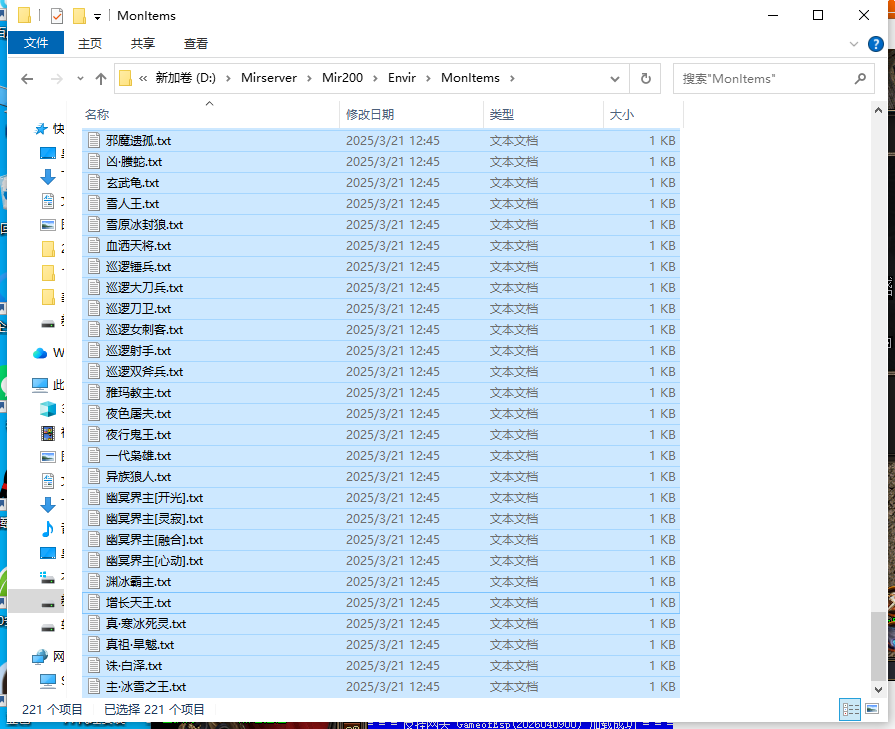Click the Forward navigation arrow
Screen dimensions: 895x729
pyautogui.click(x=56, y=79)
